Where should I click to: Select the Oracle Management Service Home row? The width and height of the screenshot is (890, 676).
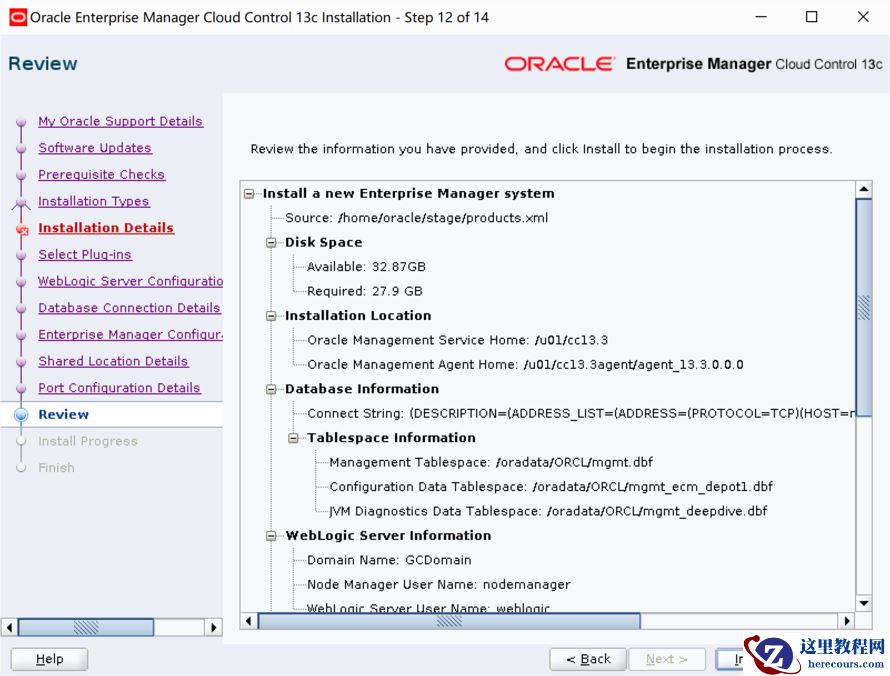point(457,340)
